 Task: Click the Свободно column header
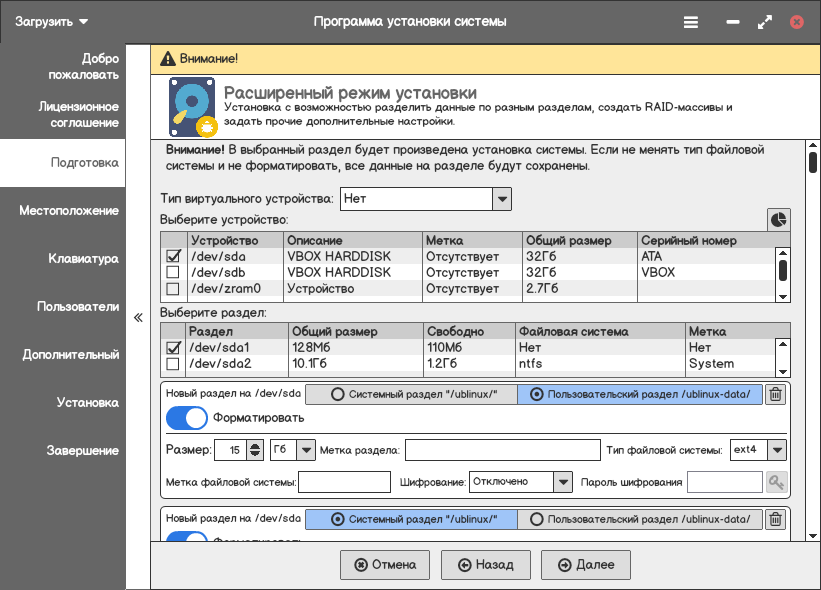click(469, 331)
